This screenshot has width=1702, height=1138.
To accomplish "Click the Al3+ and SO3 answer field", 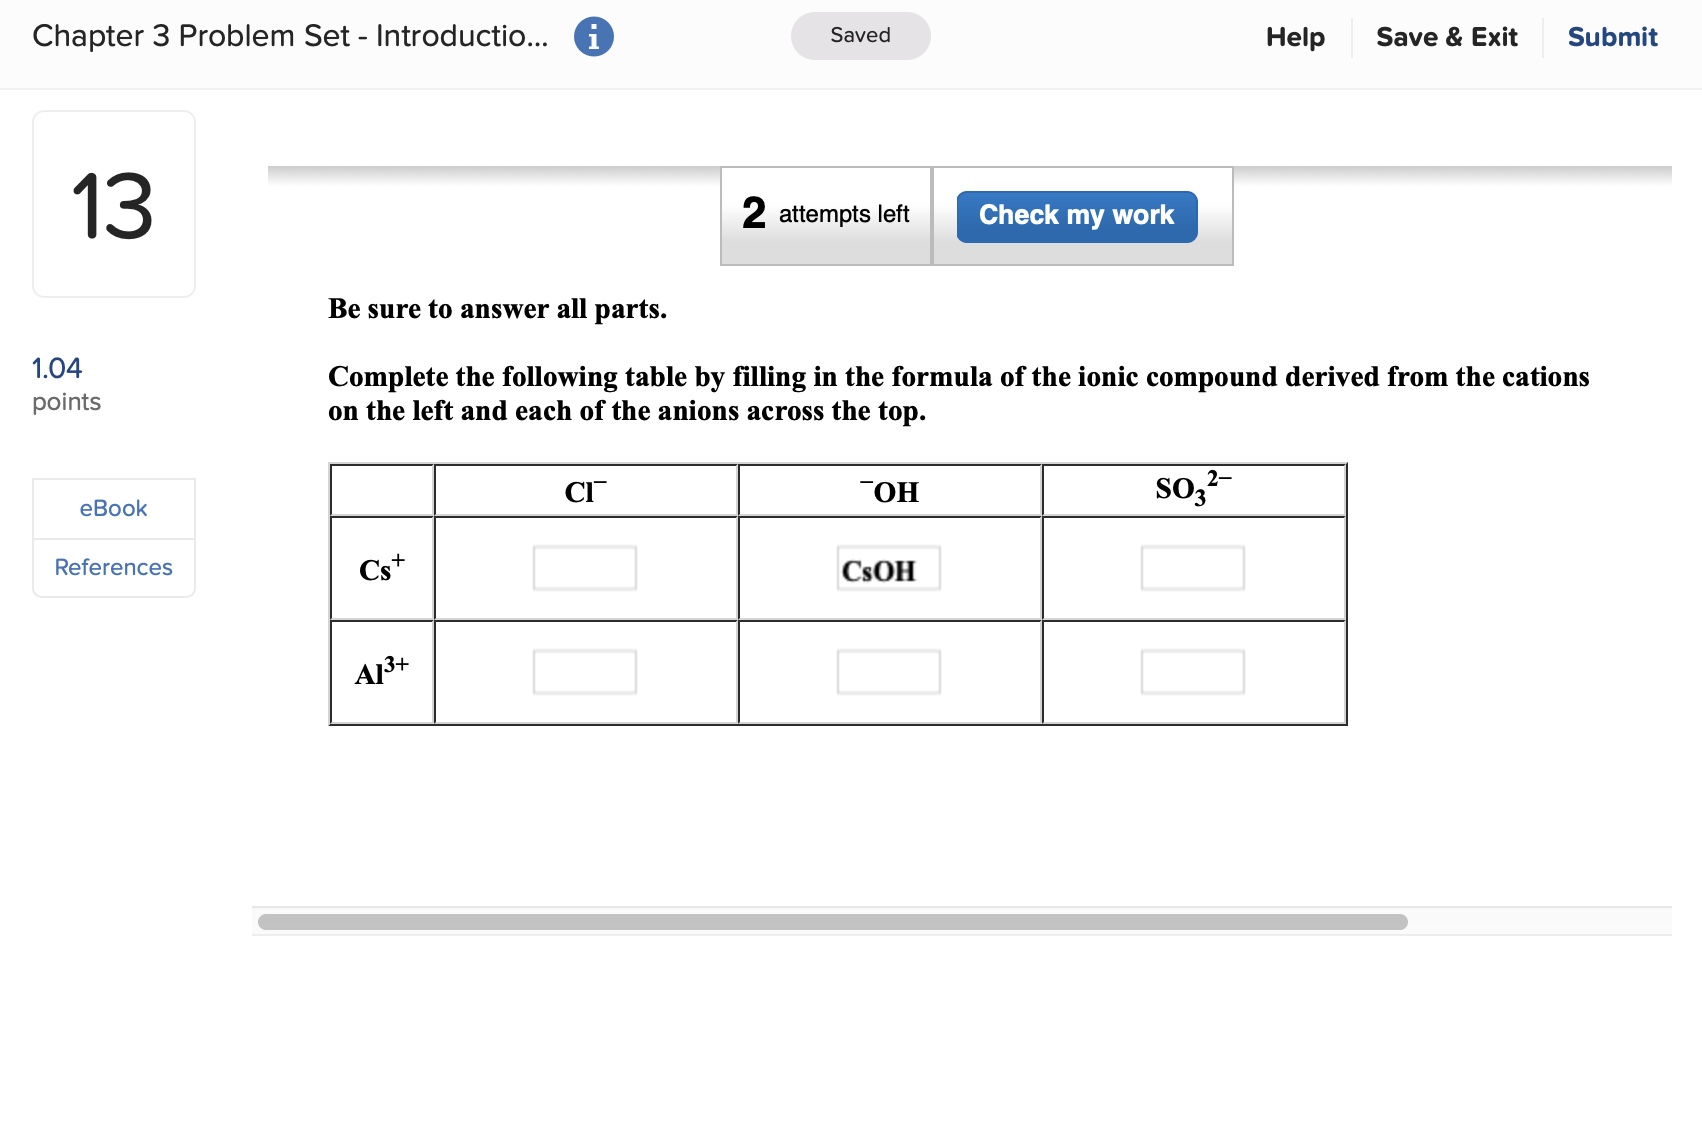I will (1192, 672).
